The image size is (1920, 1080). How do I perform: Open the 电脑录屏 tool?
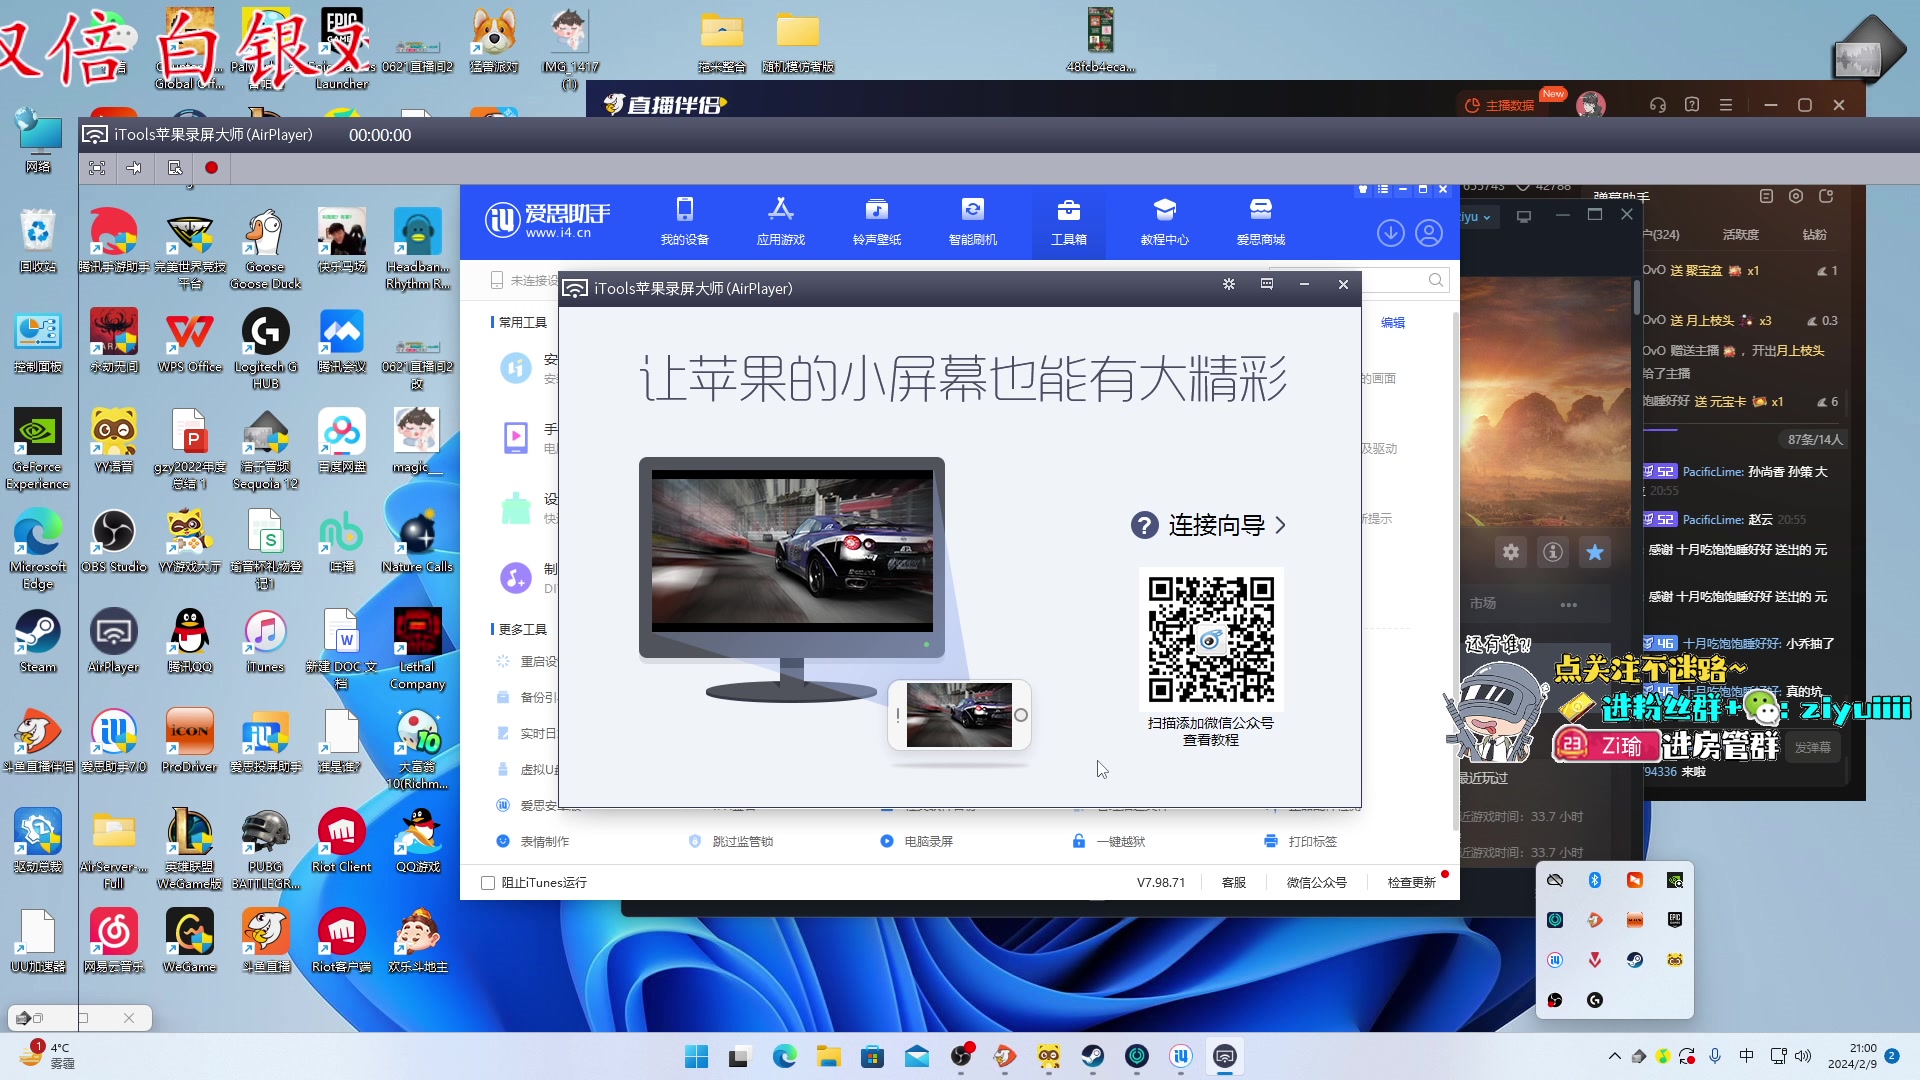click(x=918, y=842)
